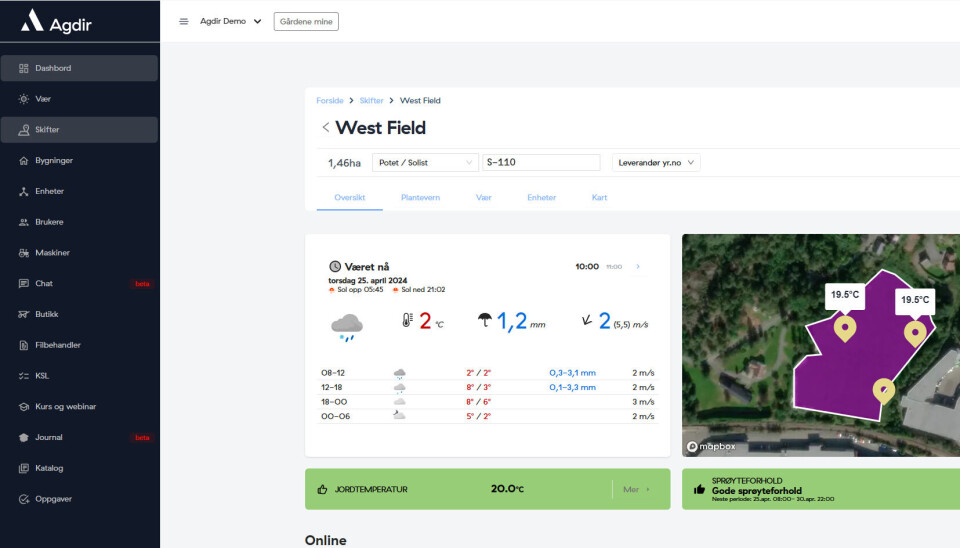
Task: Switch to the Plantevern tab
Action: (420, 198)
